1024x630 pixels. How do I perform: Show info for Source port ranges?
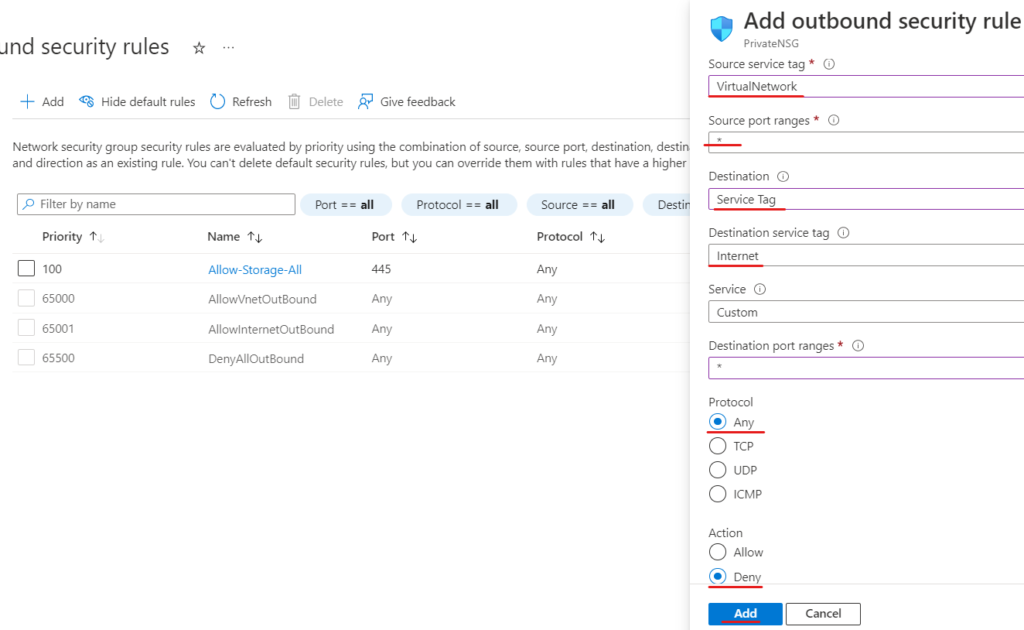[x=833, y=120]
